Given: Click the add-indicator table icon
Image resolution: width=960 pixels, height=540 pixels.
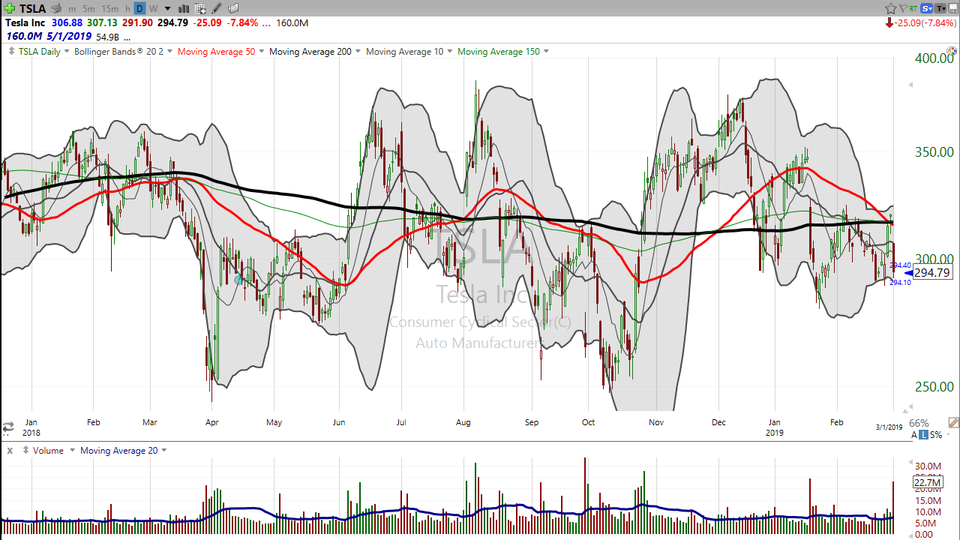Looking at the screenshot, I should point(200,9).
